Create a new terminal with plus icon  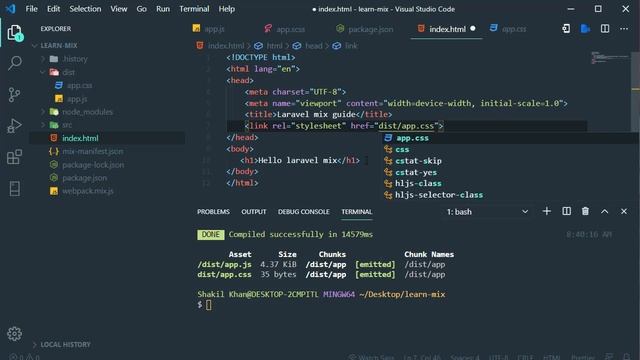coord(547,211)
